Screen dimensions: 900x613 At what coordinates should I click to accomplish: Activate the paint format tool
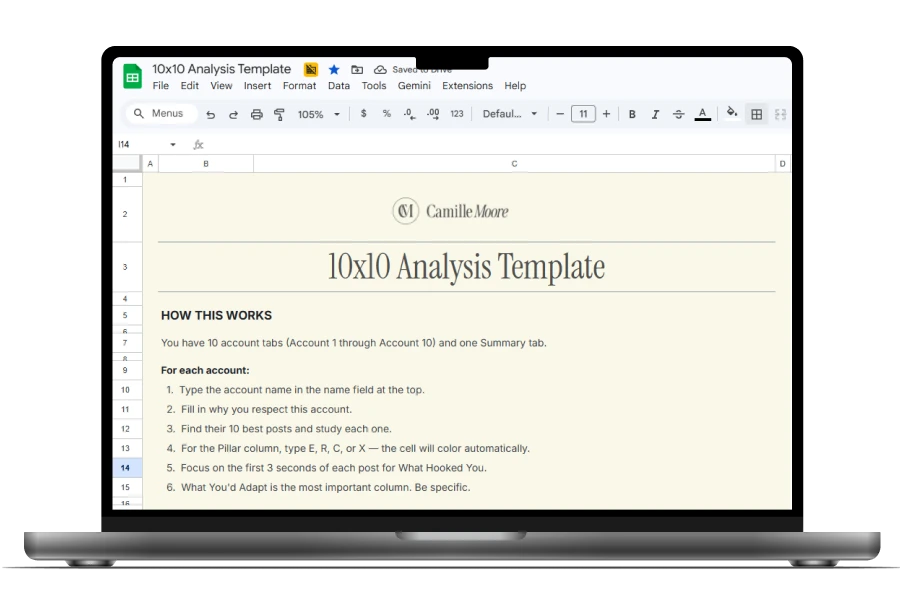coord(279,114)
